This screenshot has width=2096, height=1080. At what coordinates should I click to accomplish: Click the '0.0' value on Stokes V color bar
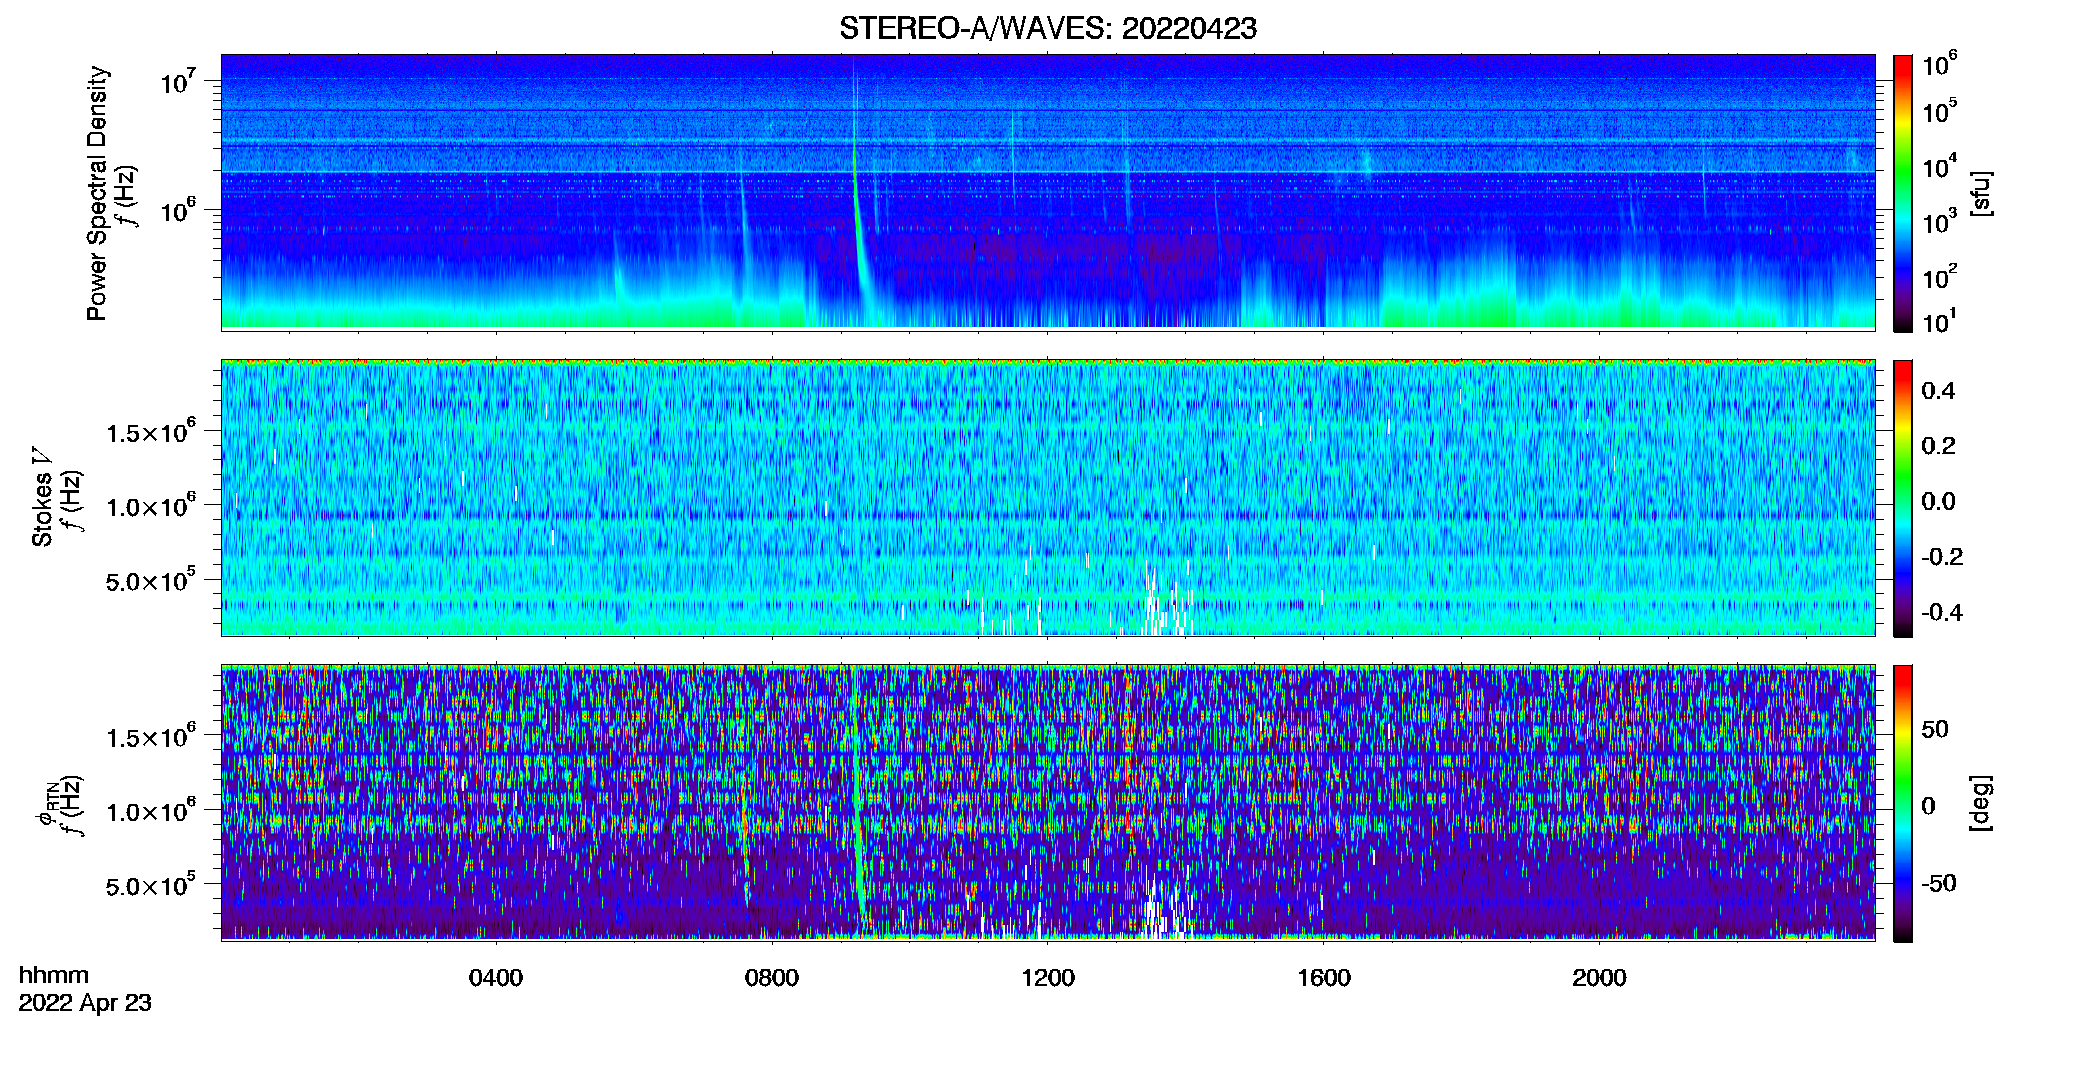pyautogui.click(x=1939, y=502)
